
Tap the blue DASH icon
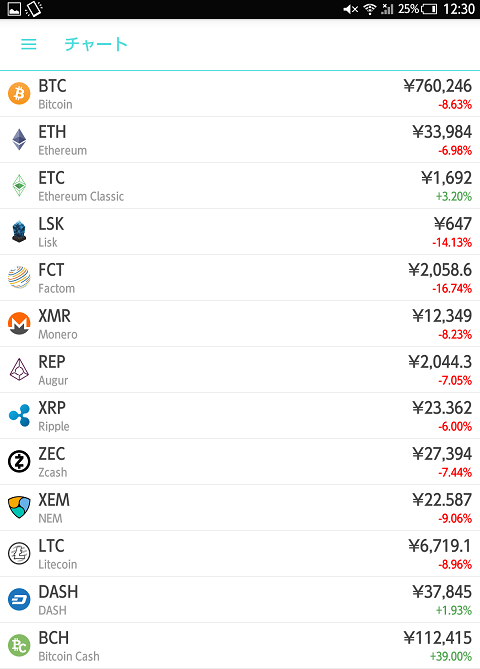click(x=19, y=599)
